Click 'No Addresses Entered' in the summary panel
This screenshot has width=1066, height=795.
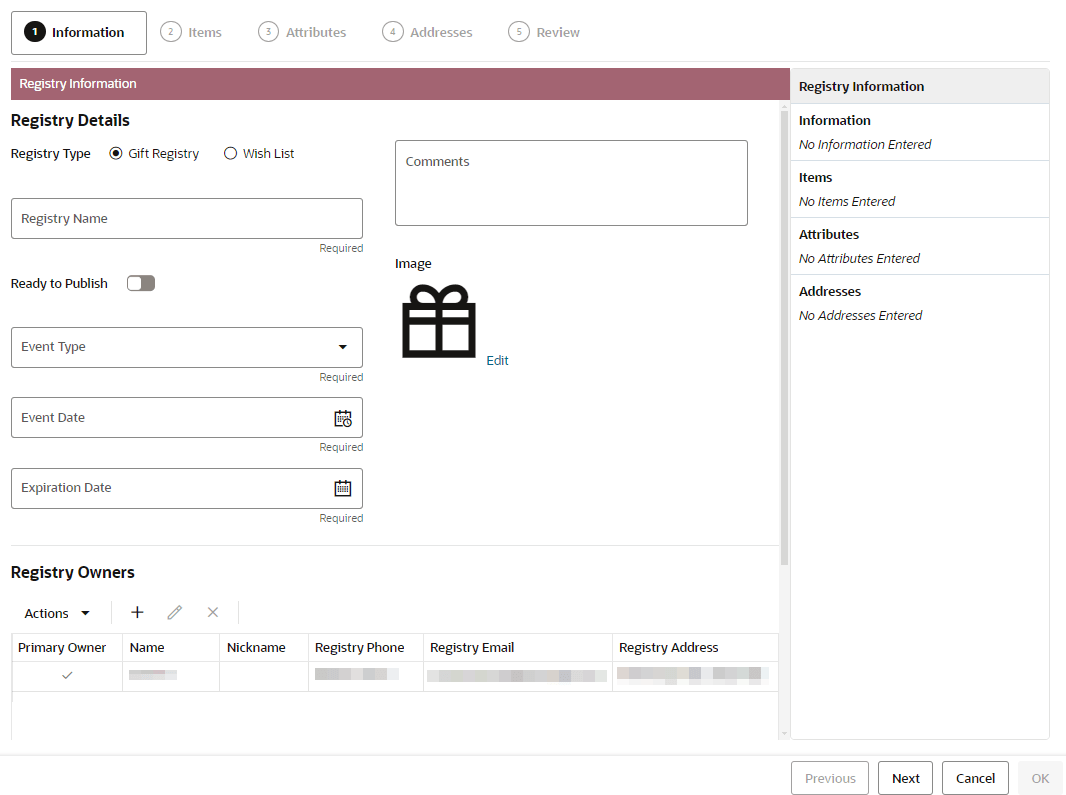tap(861, 316)
